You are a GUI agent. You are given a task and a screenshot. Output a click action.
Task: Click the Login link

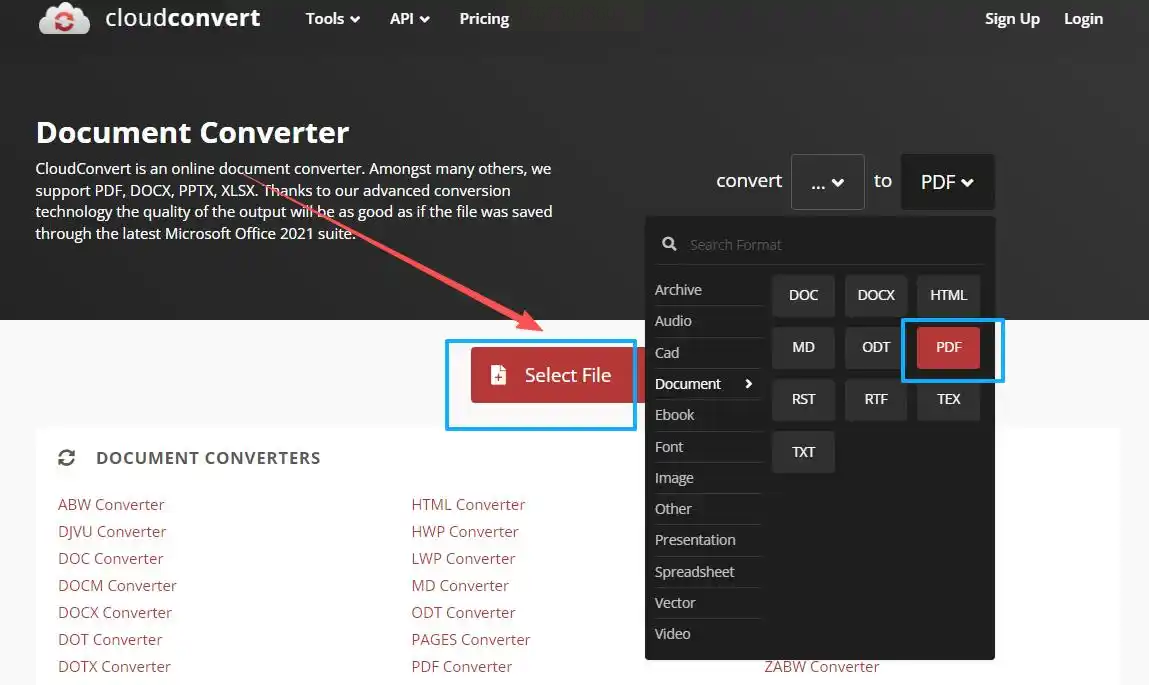[x=1083, y=19]
